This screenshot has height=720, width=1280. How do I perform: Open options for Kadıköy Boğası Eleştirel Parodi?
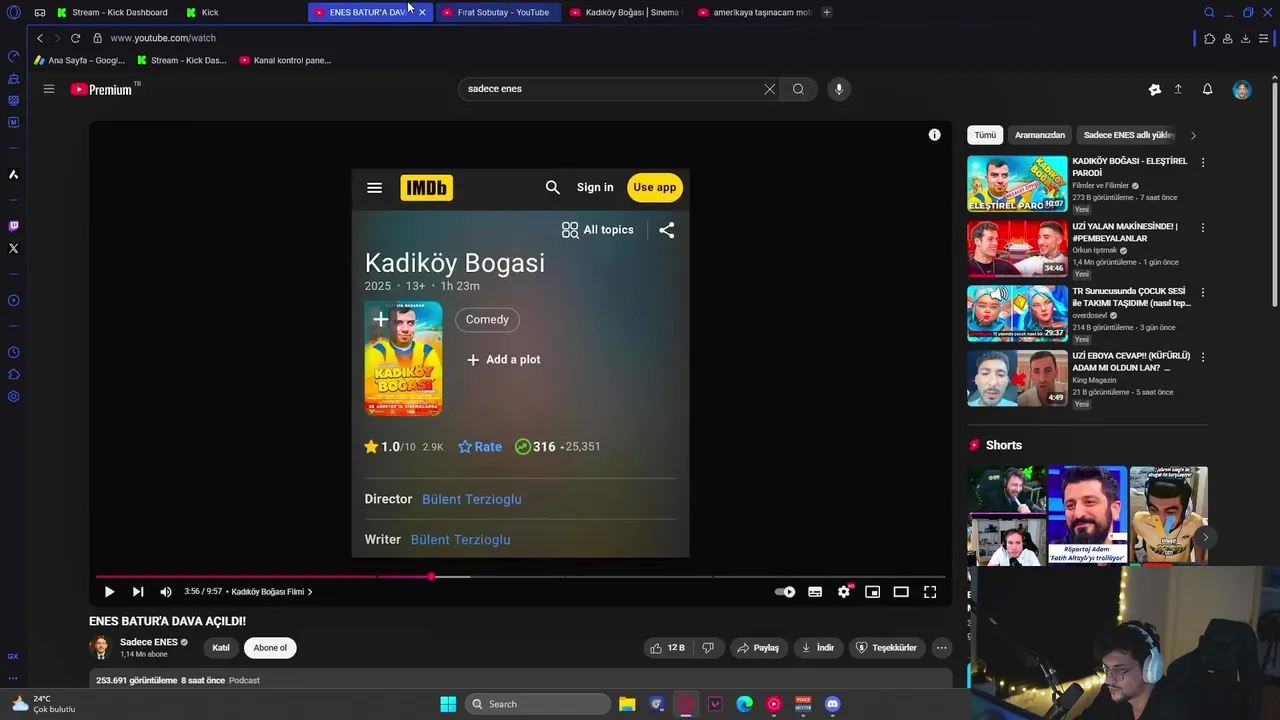[1203, 162]
